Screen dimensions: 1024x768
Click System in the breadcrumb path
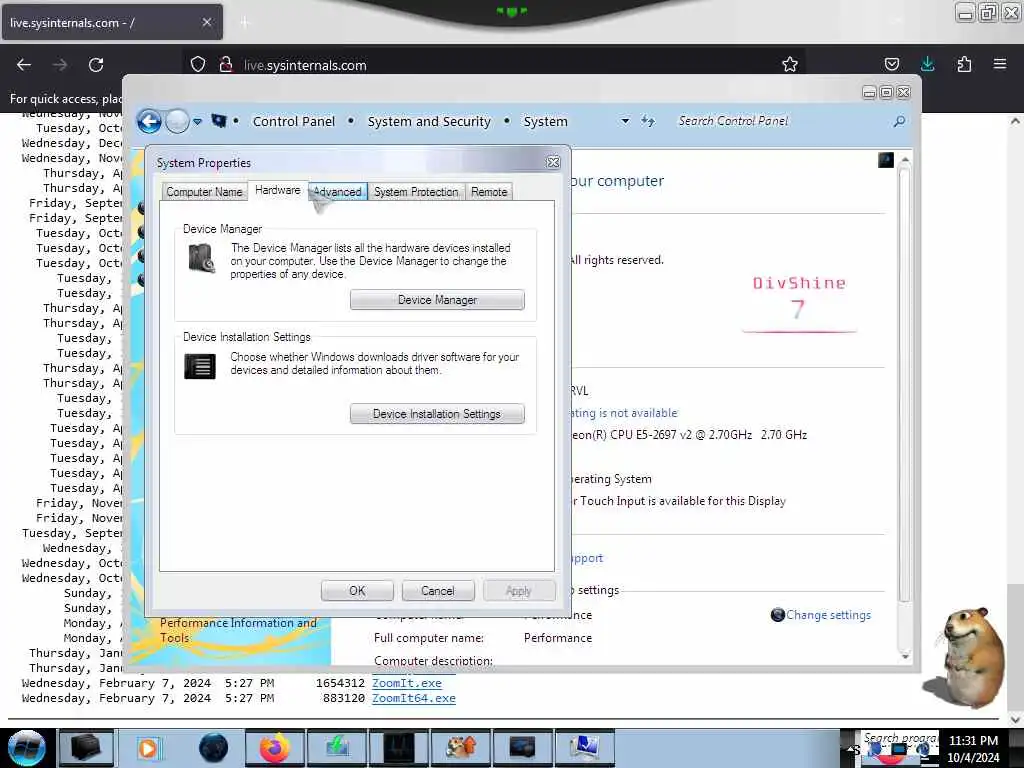545,121
